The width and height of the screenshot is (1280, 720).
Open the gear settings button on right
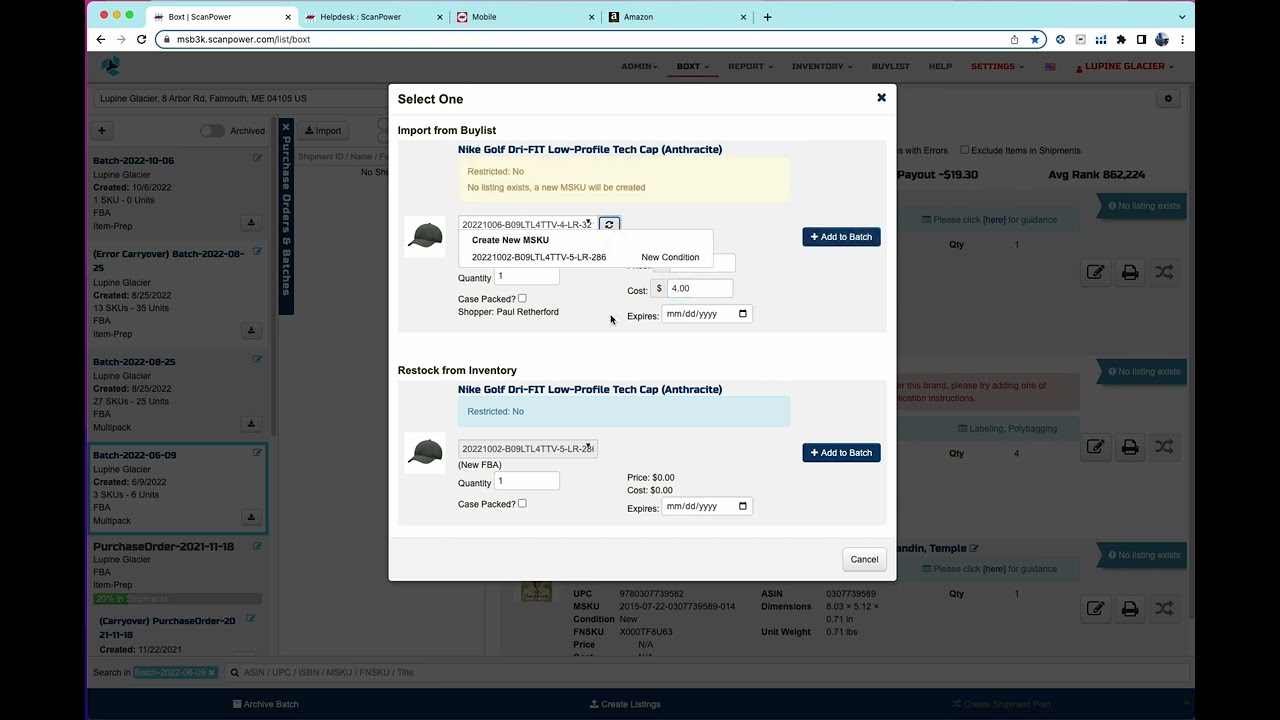(1168, 99)
